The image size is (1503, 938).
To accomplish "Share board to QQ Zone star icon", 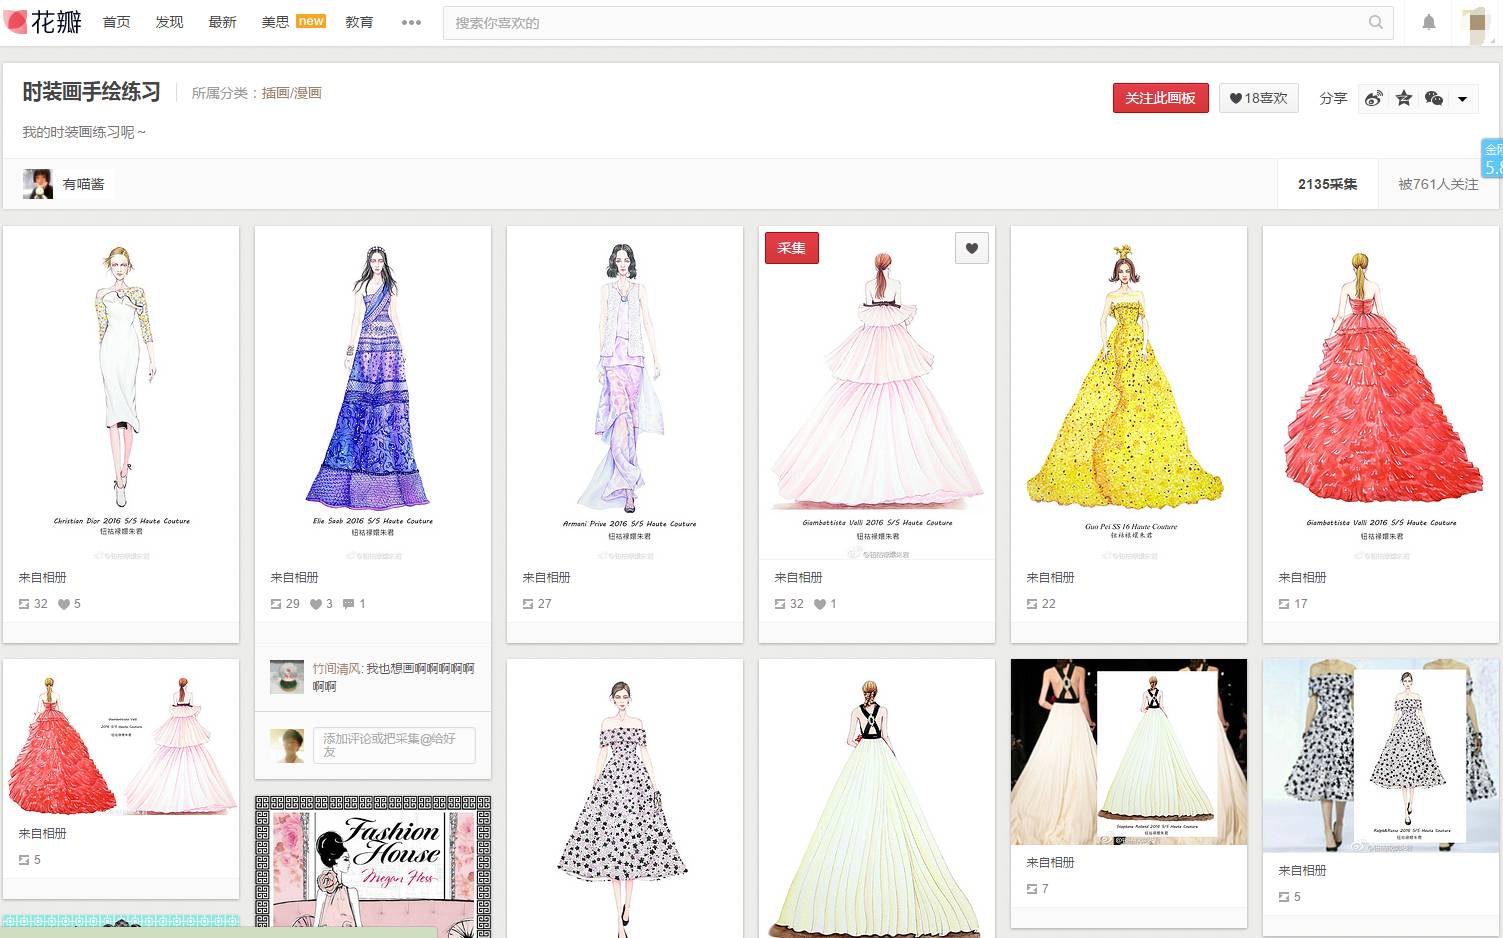I will [x=1404, y=98].
